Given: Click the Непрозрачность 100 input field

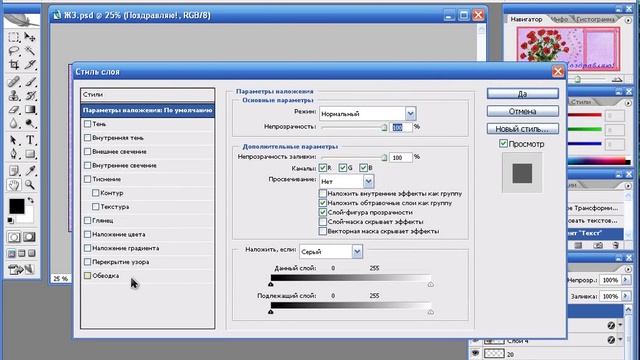Looking at the screenshot, I should pos(401,127).
